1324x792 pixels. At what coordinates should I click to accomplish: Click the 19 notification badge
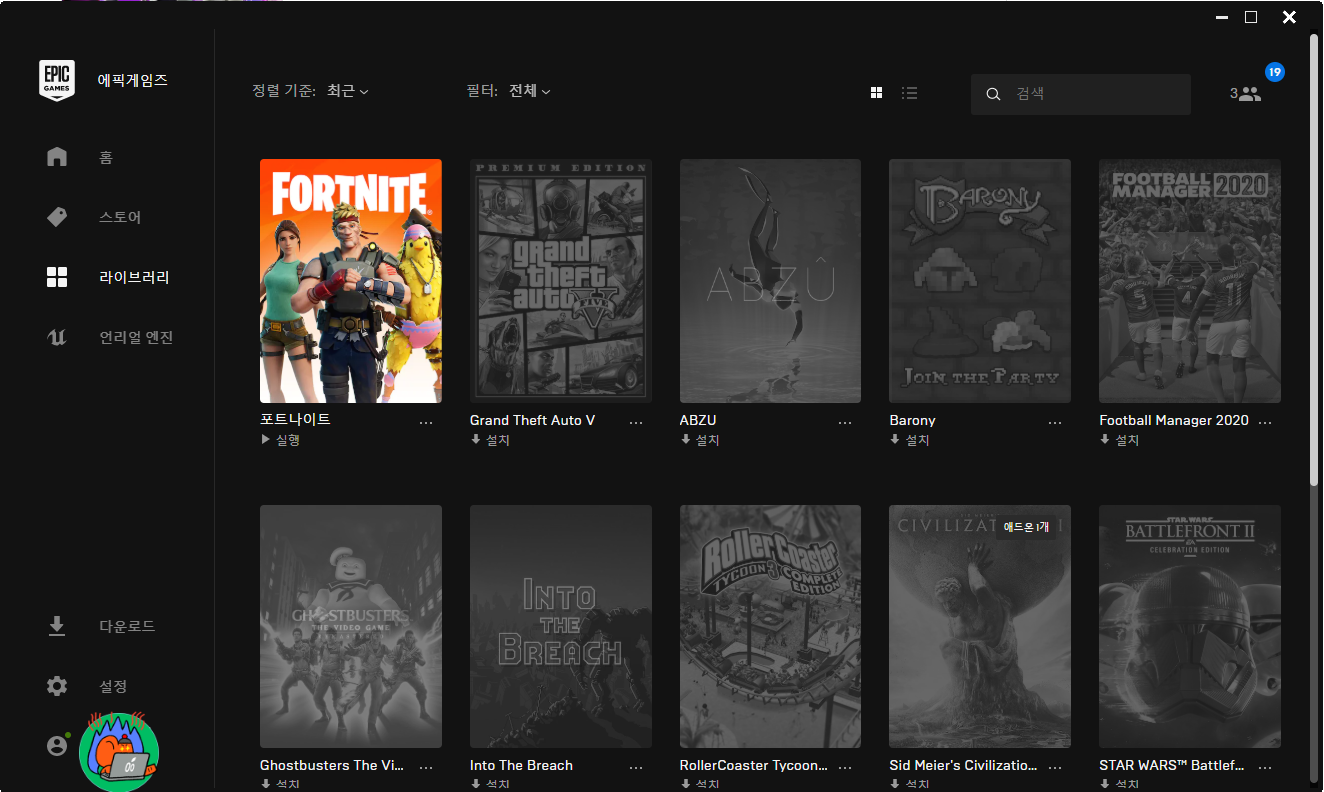click(x=1274, y=72)
